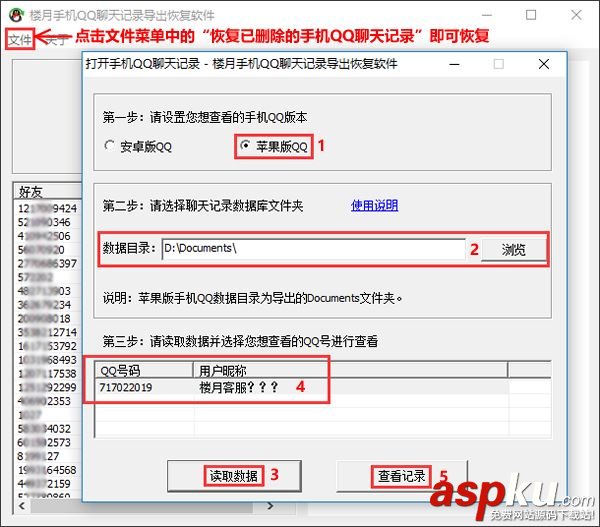Screen dimensions: 600x527
Task: Select nickname cell 楼月客服???
Action: [238, 388]
